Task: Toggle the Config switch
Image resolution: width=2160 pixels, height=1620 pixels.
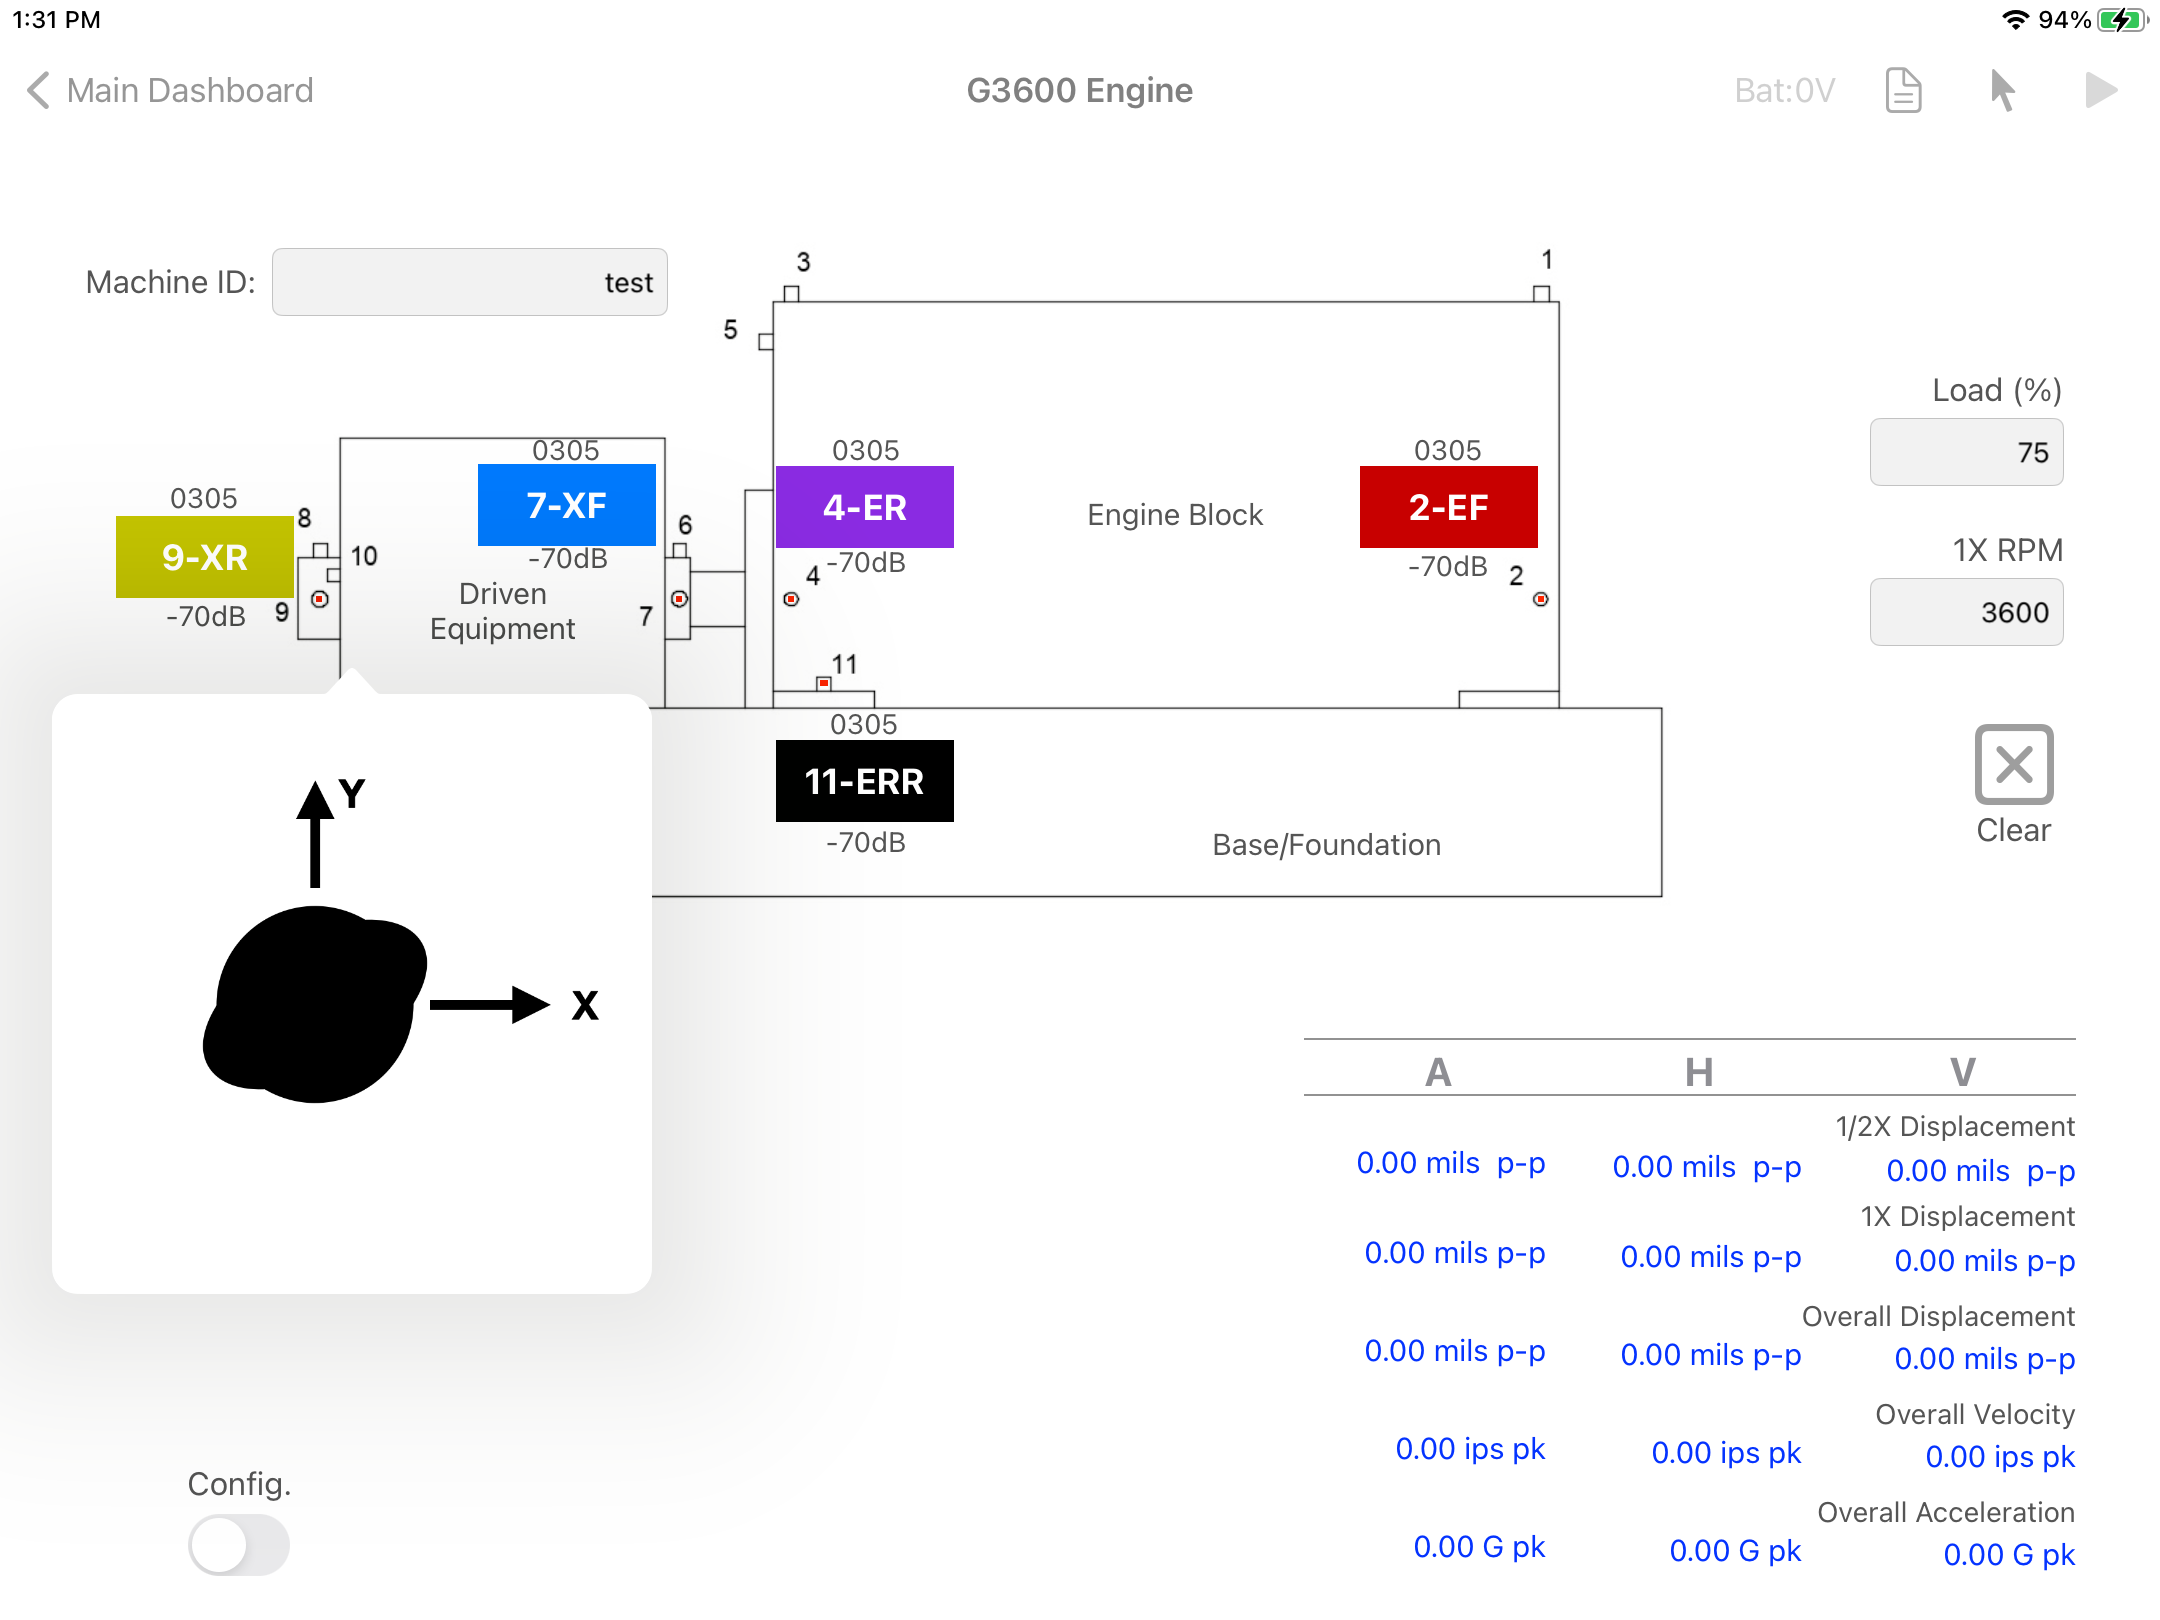Action: pyautogui.click(x=239, y=1545)
